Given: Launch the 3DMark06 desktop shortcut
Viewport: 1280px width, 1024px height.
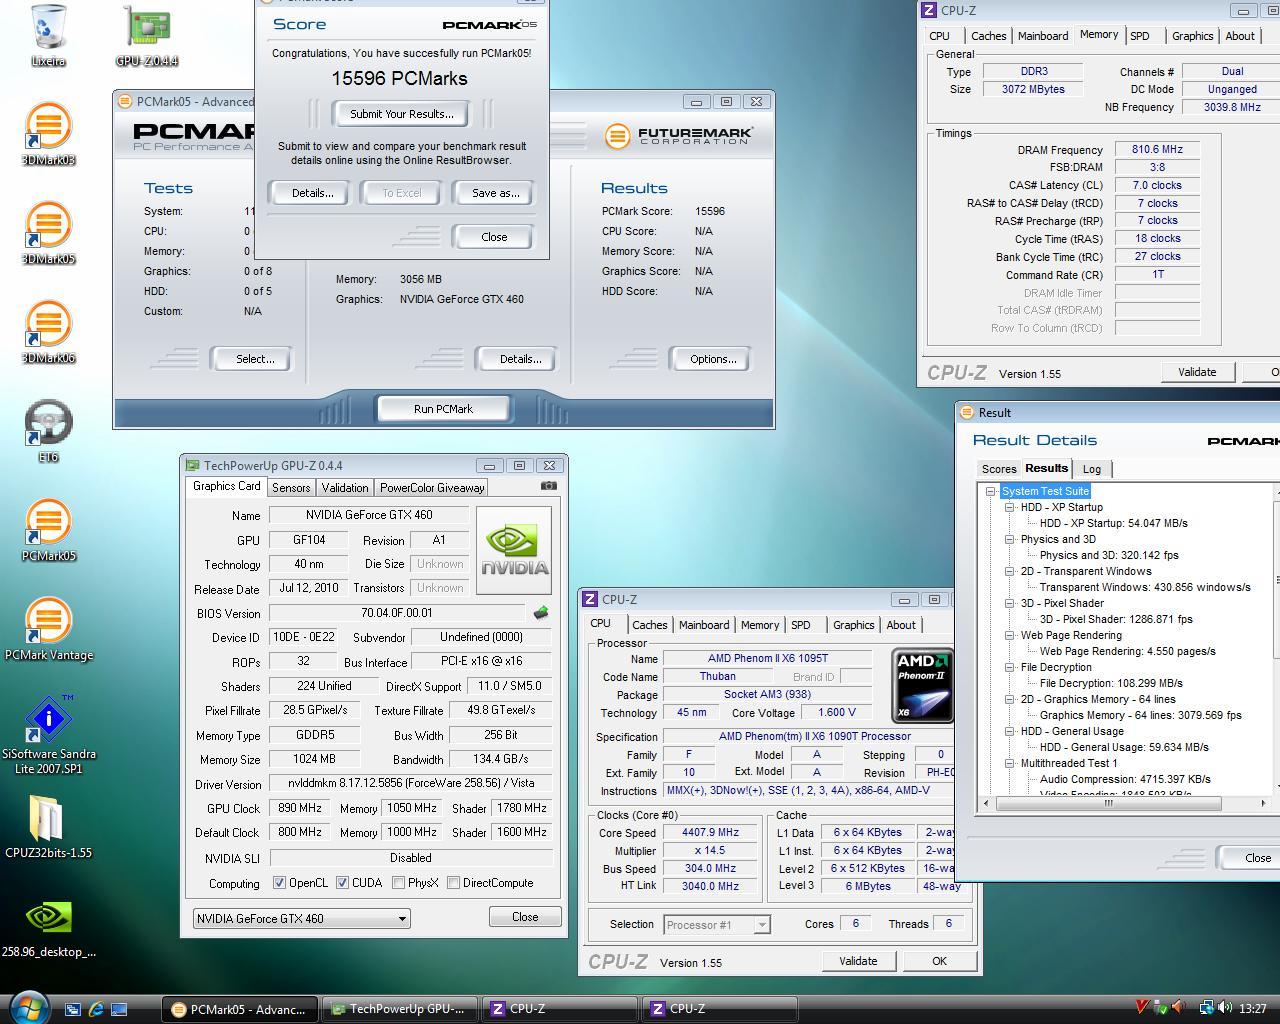Looking at the screenshot, I should [x=48, y=332].
